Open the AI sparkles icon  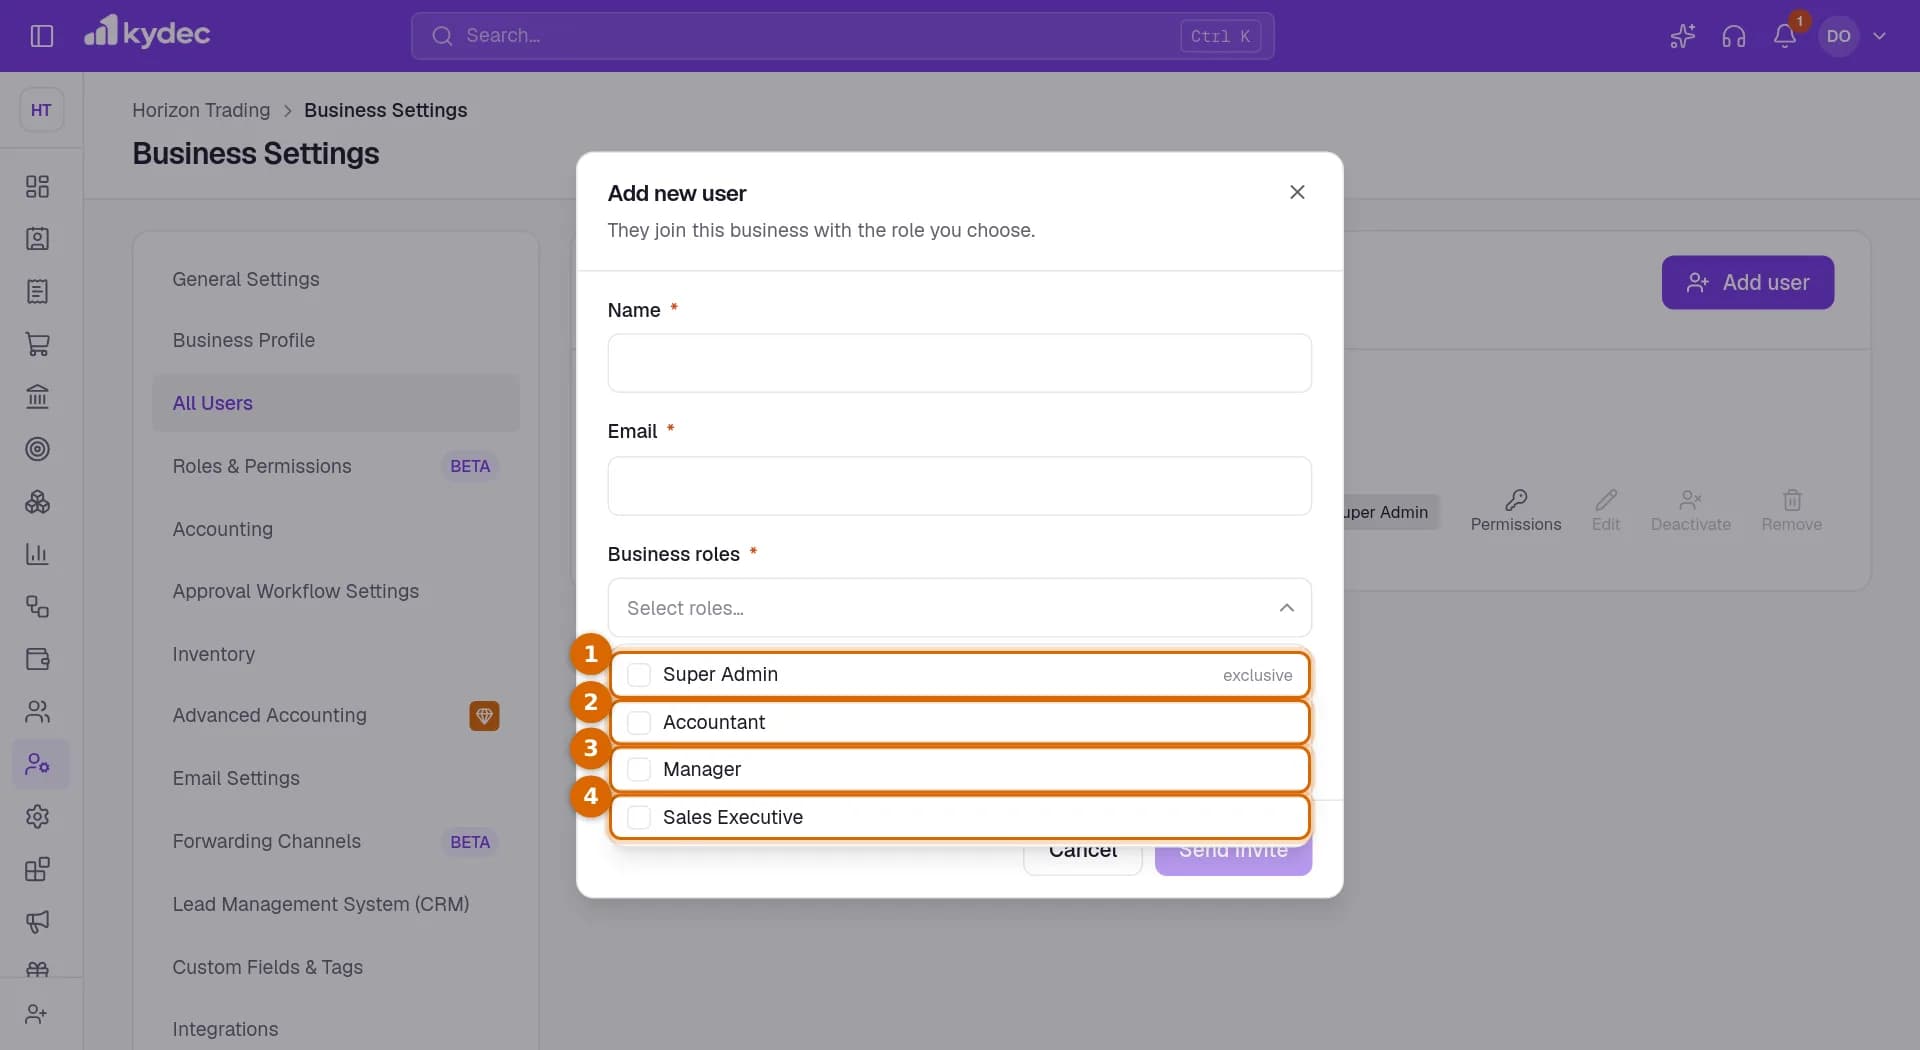[1682, 36]
